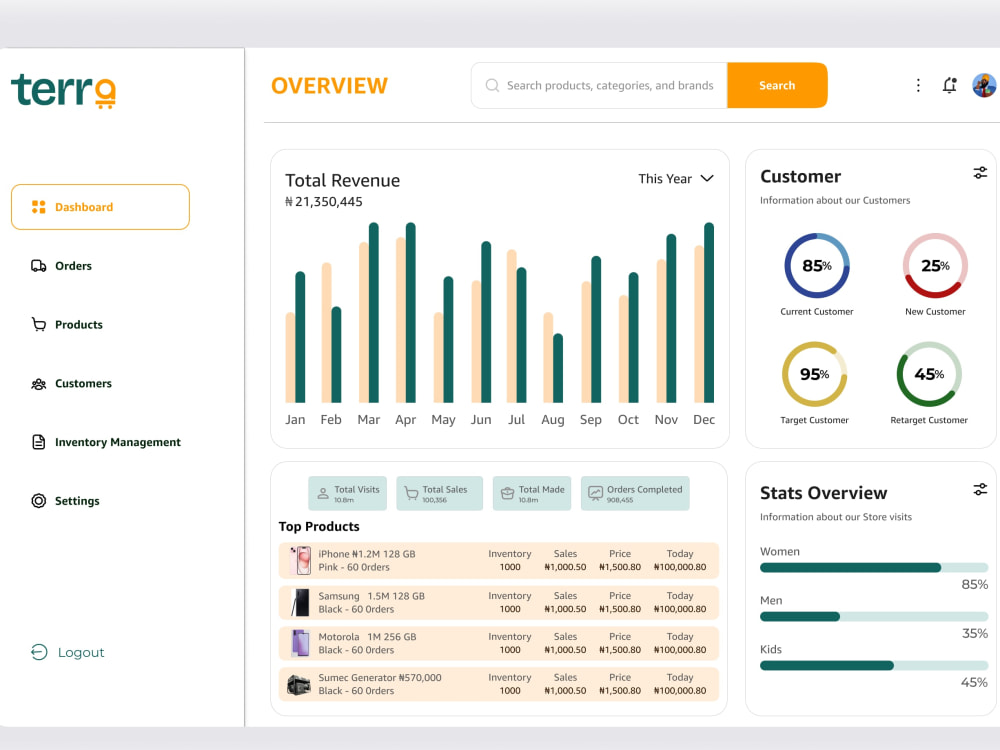This screenshot has width=1000, height=750.
Task: Click the Products cart icon
Action: point(39,324)
